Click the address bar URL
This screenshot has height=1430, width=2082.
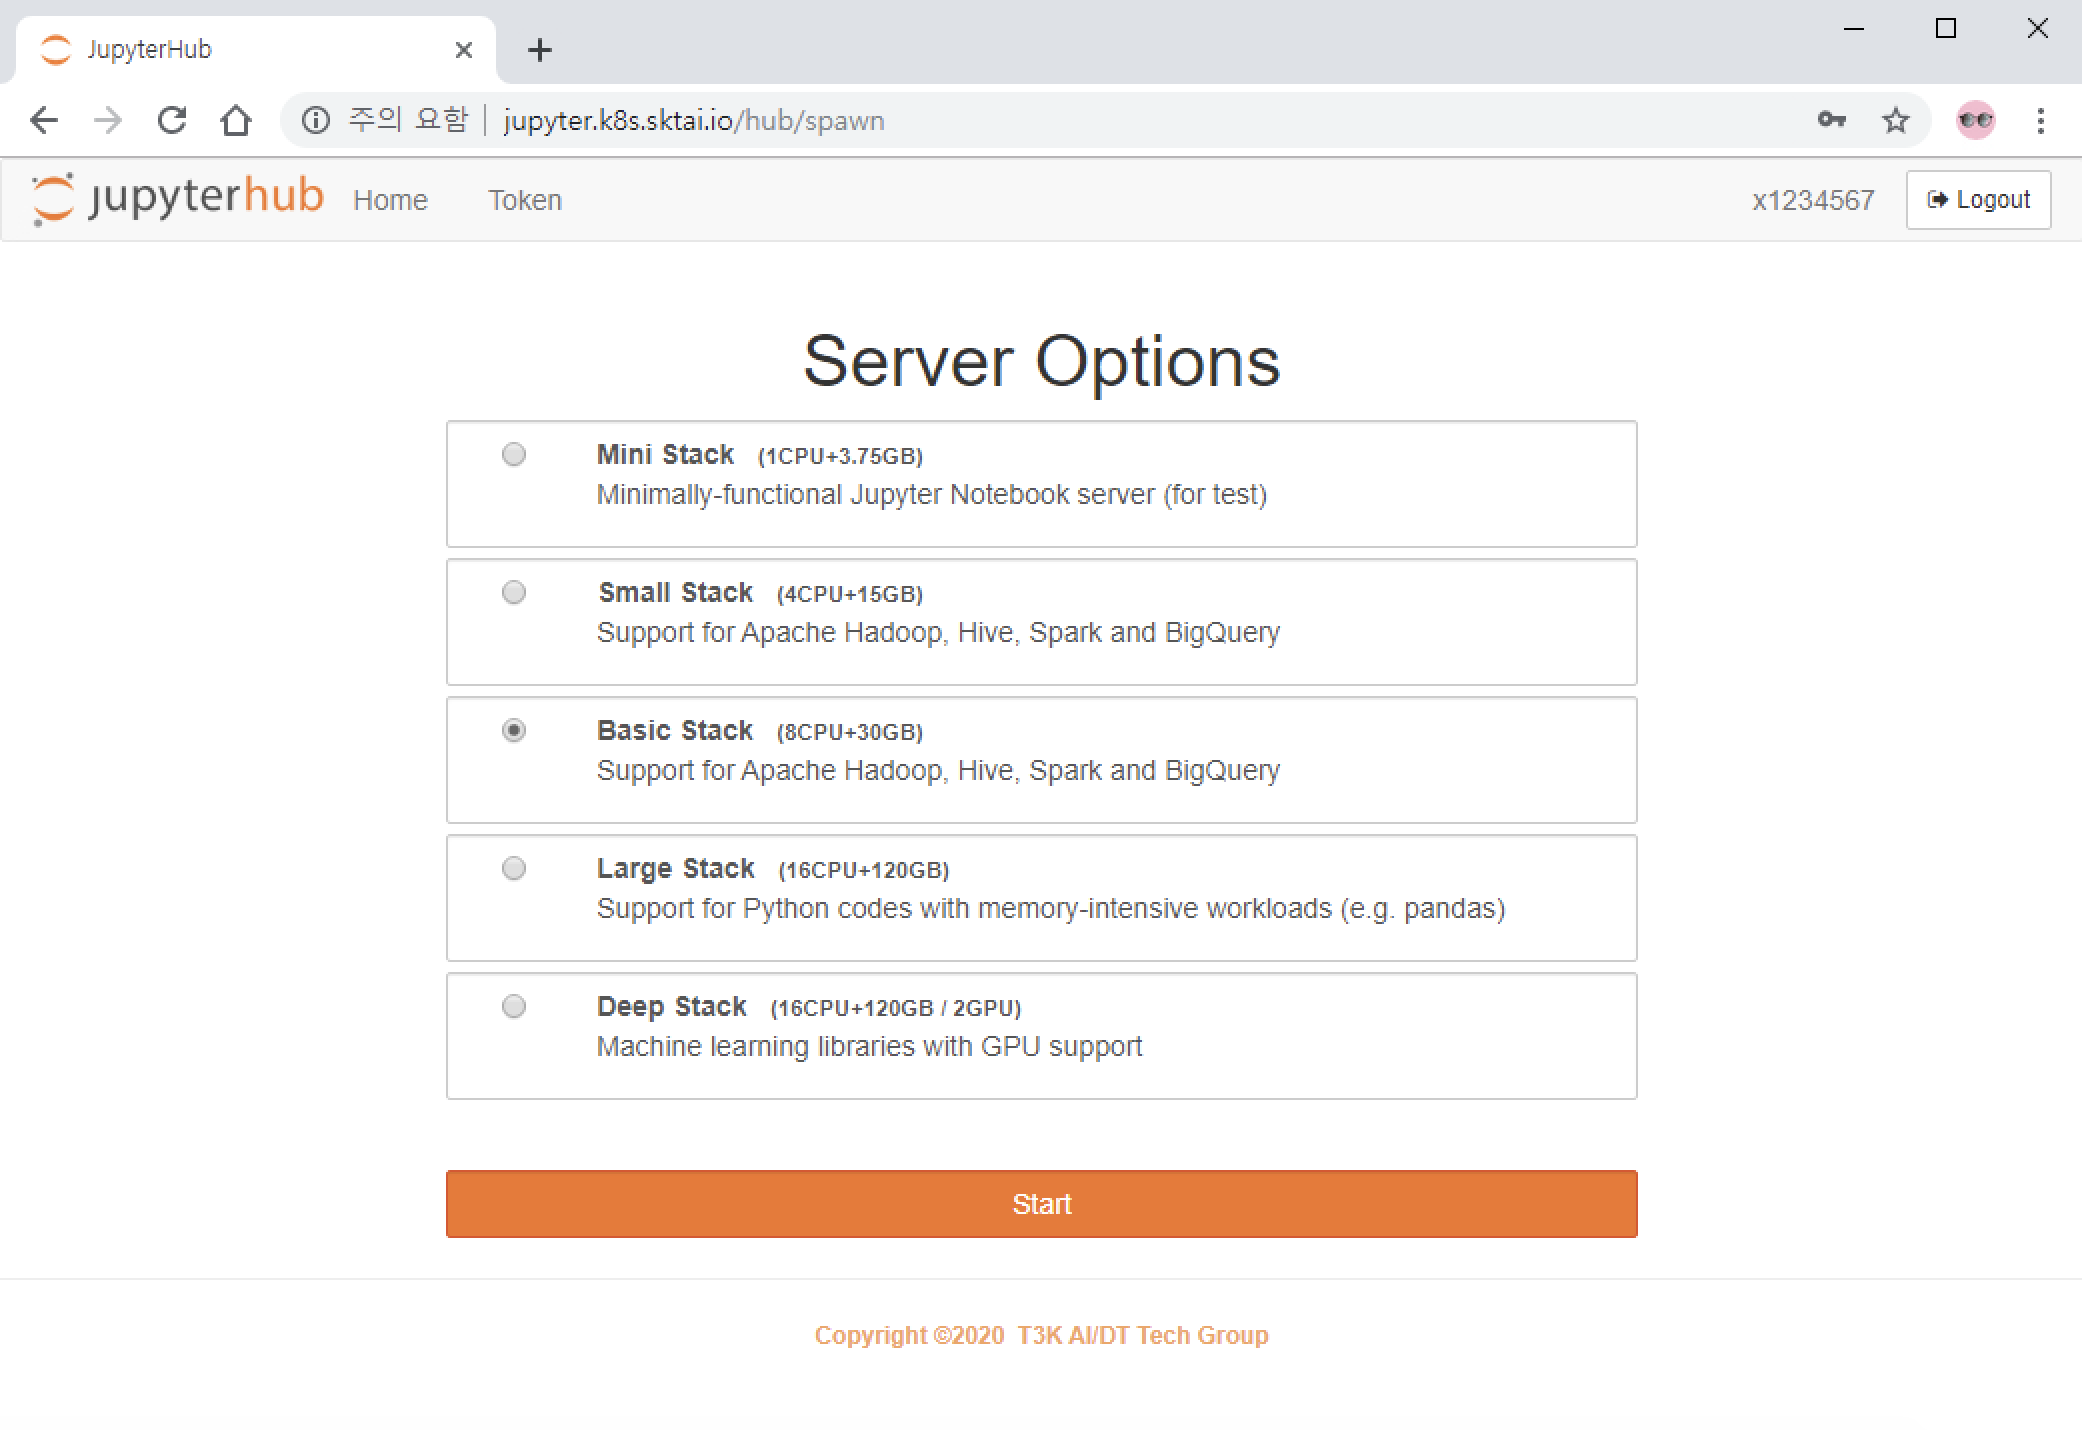point(694,121)
